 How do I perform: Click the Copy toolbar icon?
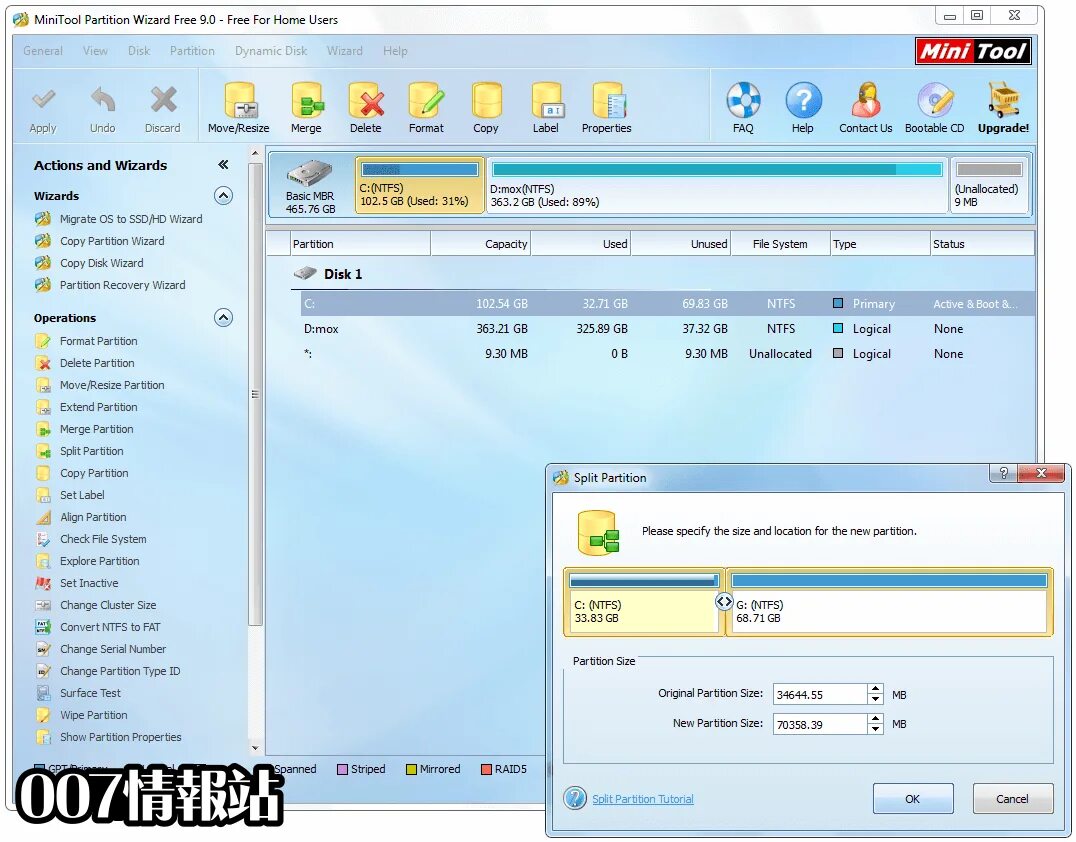[x=486, y=101]
